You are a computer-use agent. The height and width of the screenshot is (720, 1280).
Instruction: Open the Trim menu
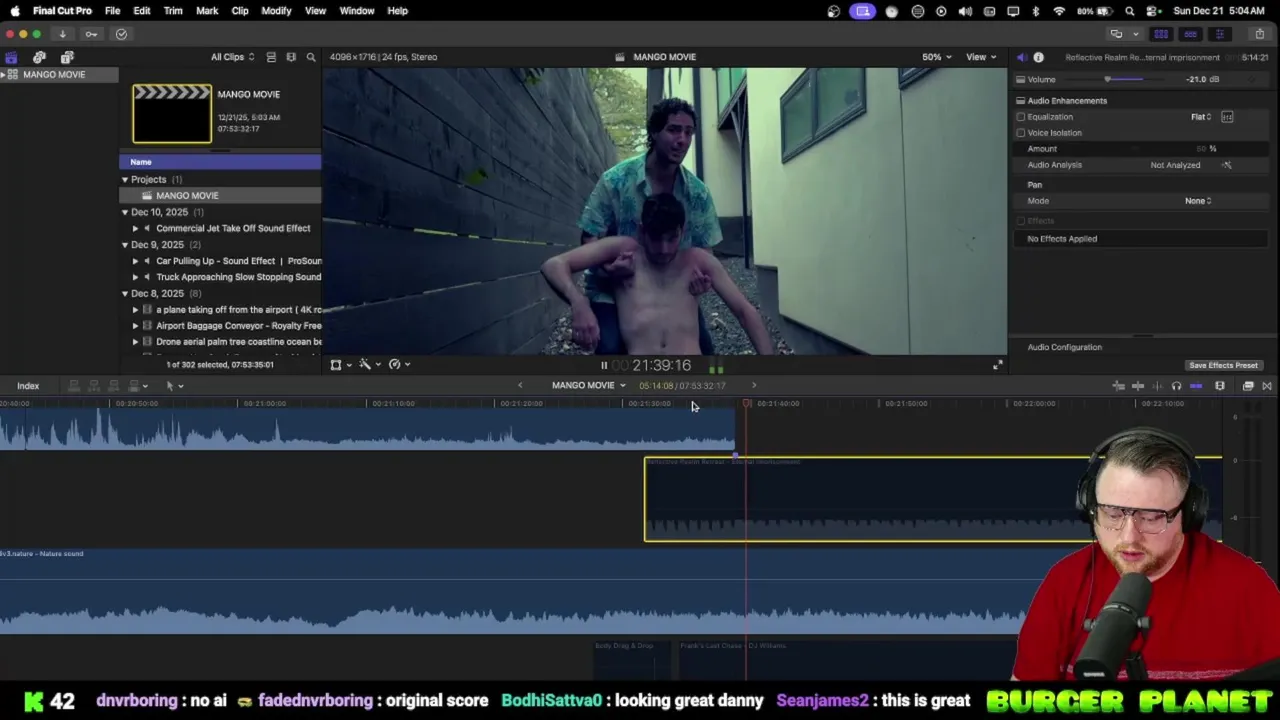pos(173,11)
